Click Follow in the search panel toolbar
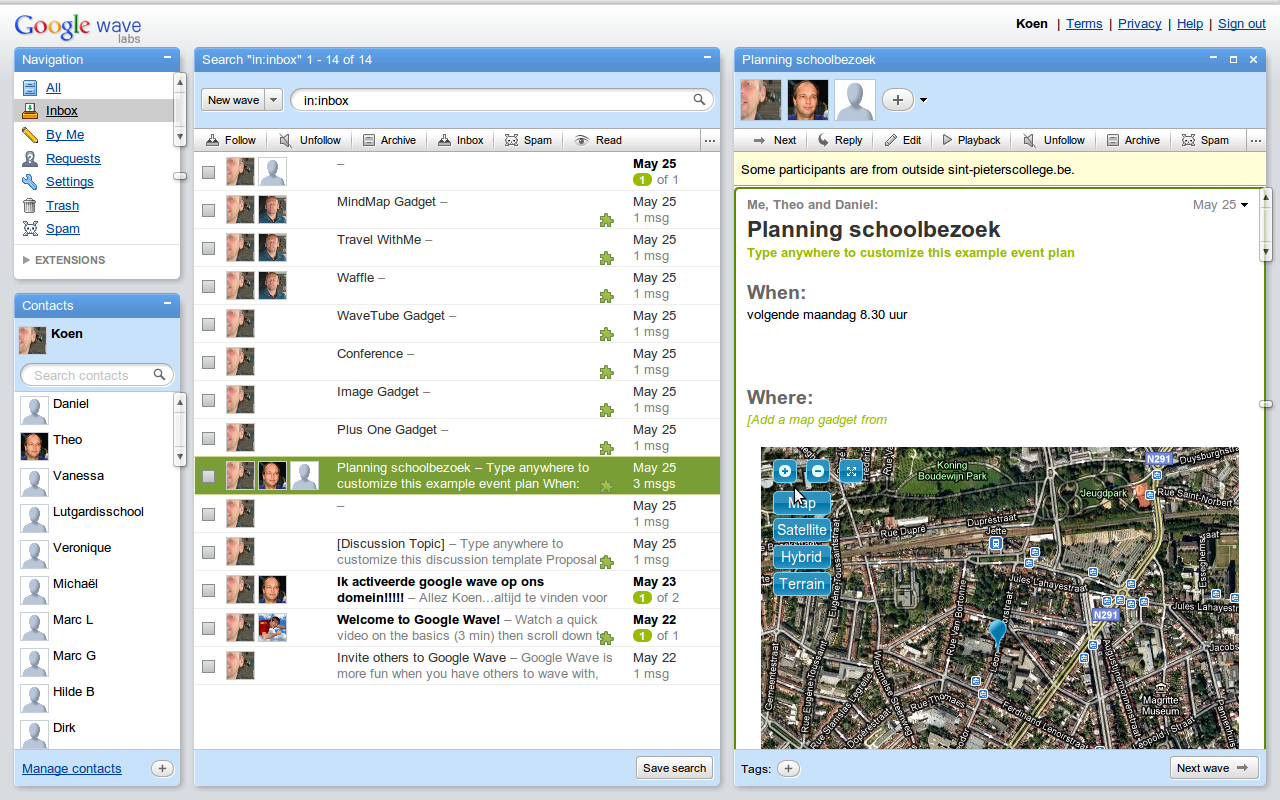 coord(231,140)
